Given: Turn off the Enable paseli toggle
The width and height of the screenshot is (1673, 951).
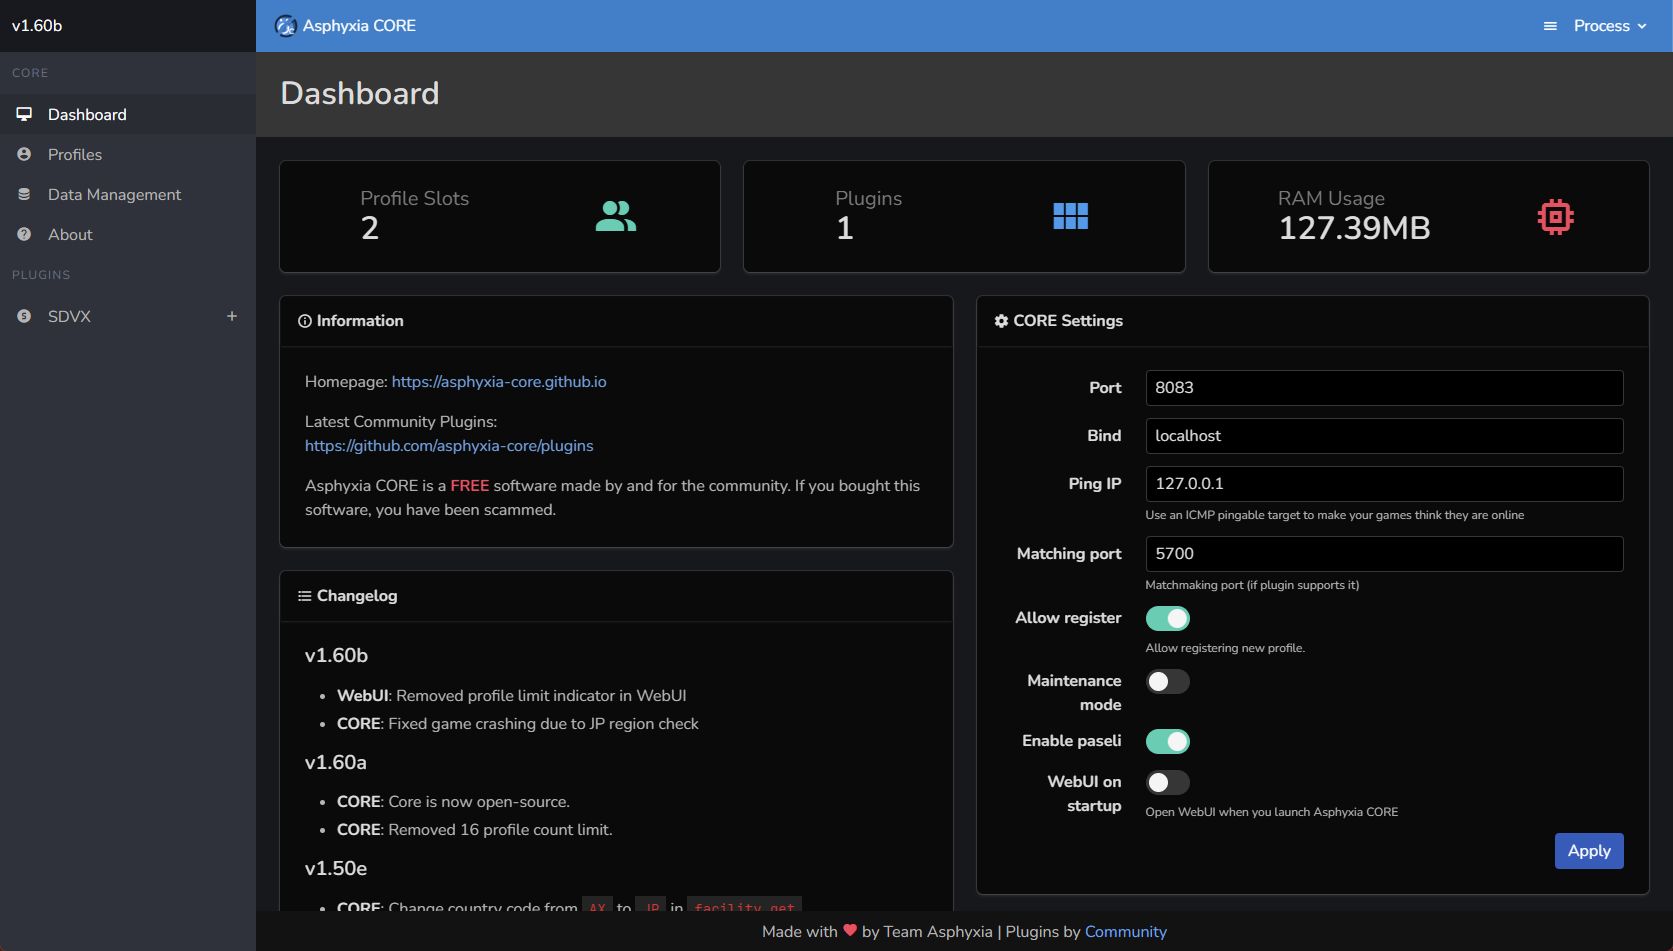Looking at the screenshot, I should click(x=1167, y=742).
